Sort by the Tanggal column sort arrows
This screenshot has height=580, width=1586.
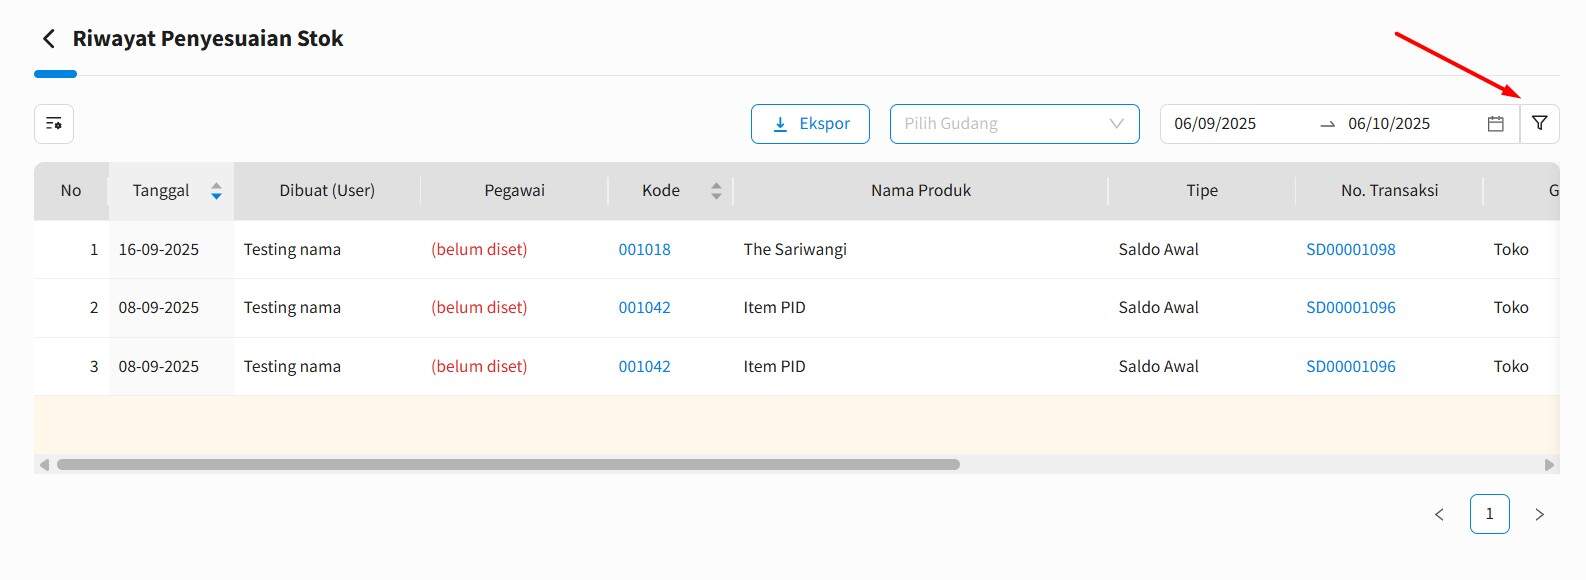click(216, 191)
